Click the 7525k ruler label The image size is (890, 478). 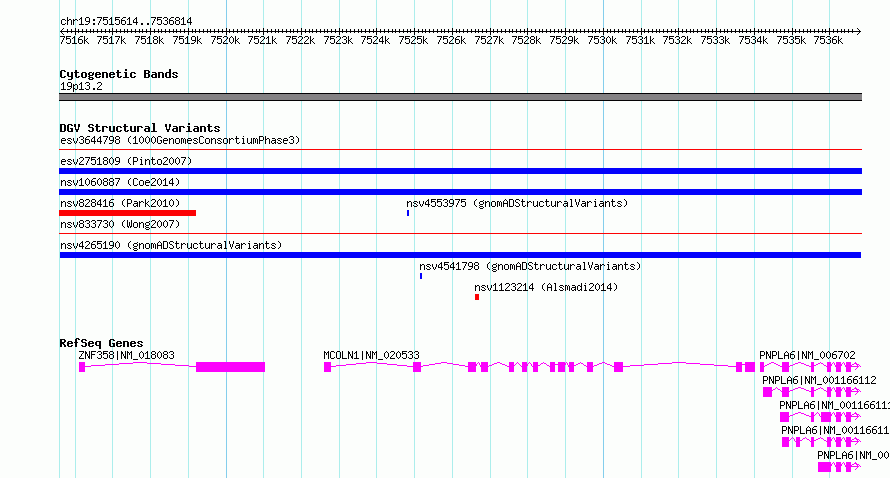point(413,40)
